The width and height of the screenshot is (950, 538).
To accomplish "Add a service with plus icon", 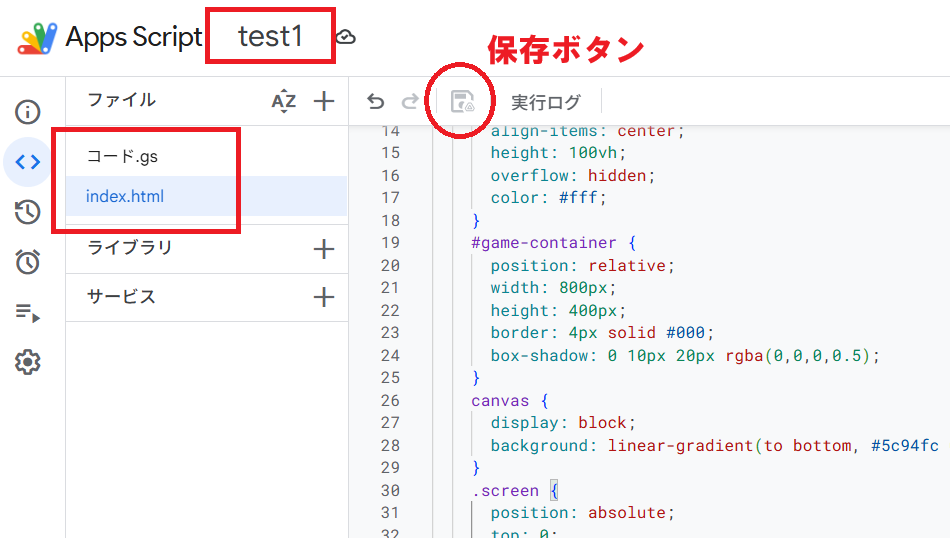I will pos(324,297).
